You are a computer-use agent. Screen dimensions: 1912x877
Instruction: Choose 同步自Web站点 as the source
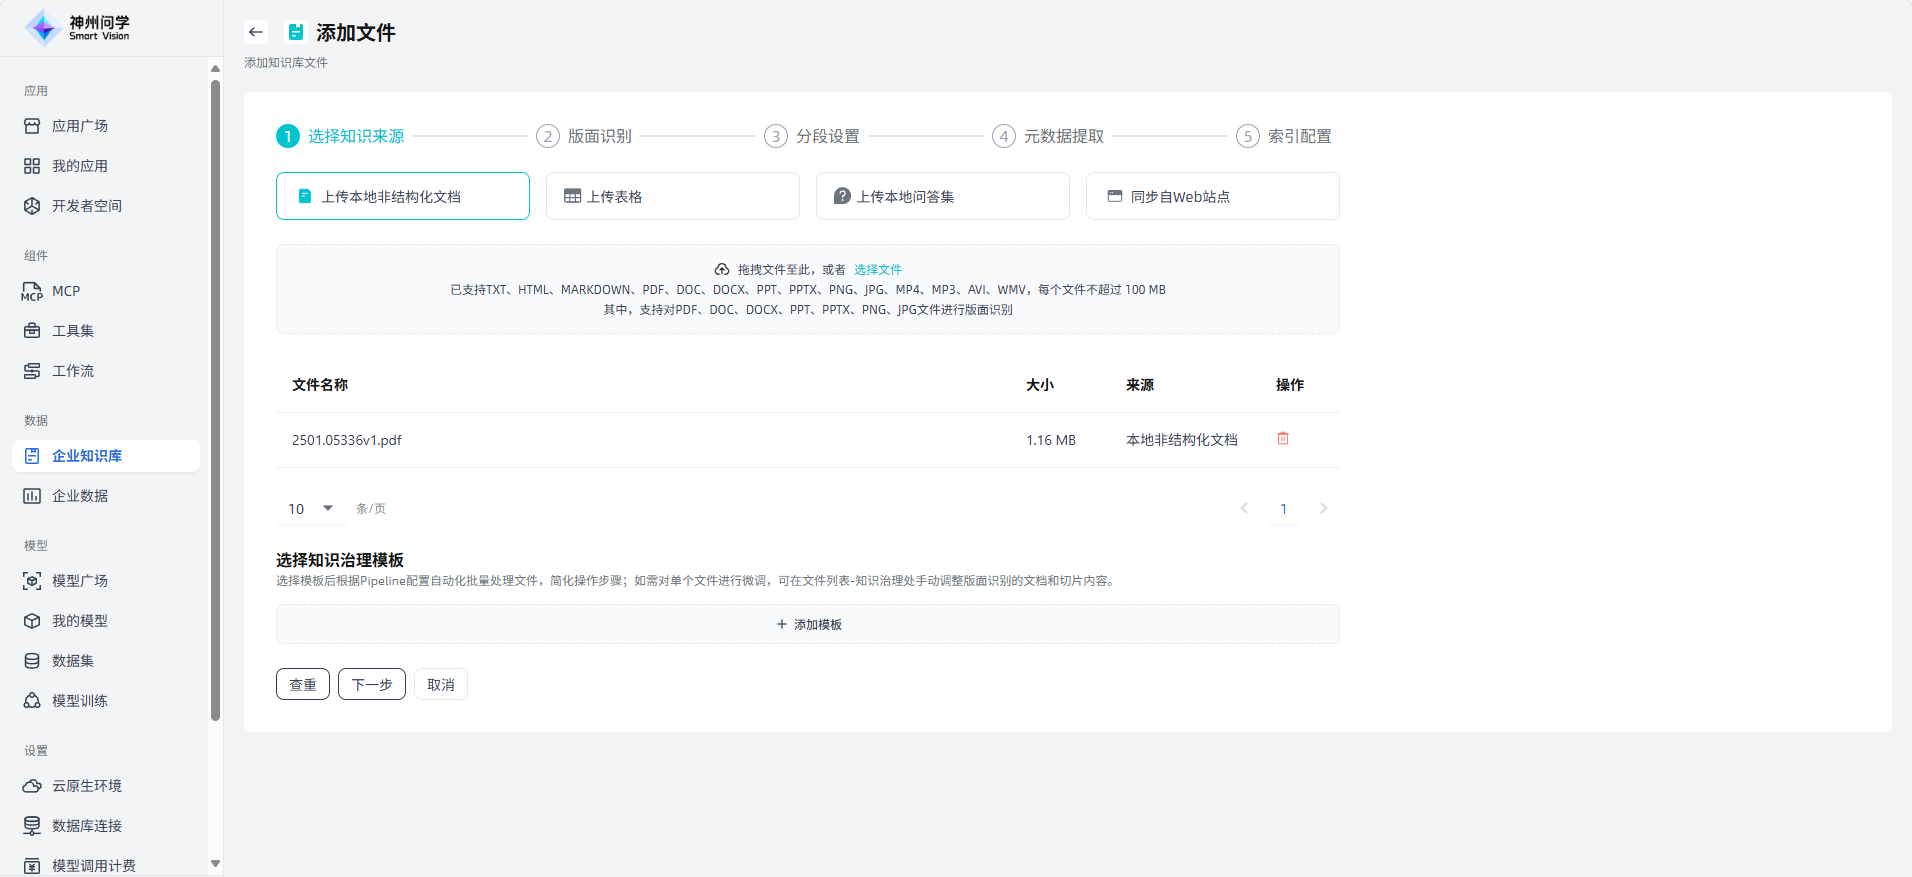1212,196
